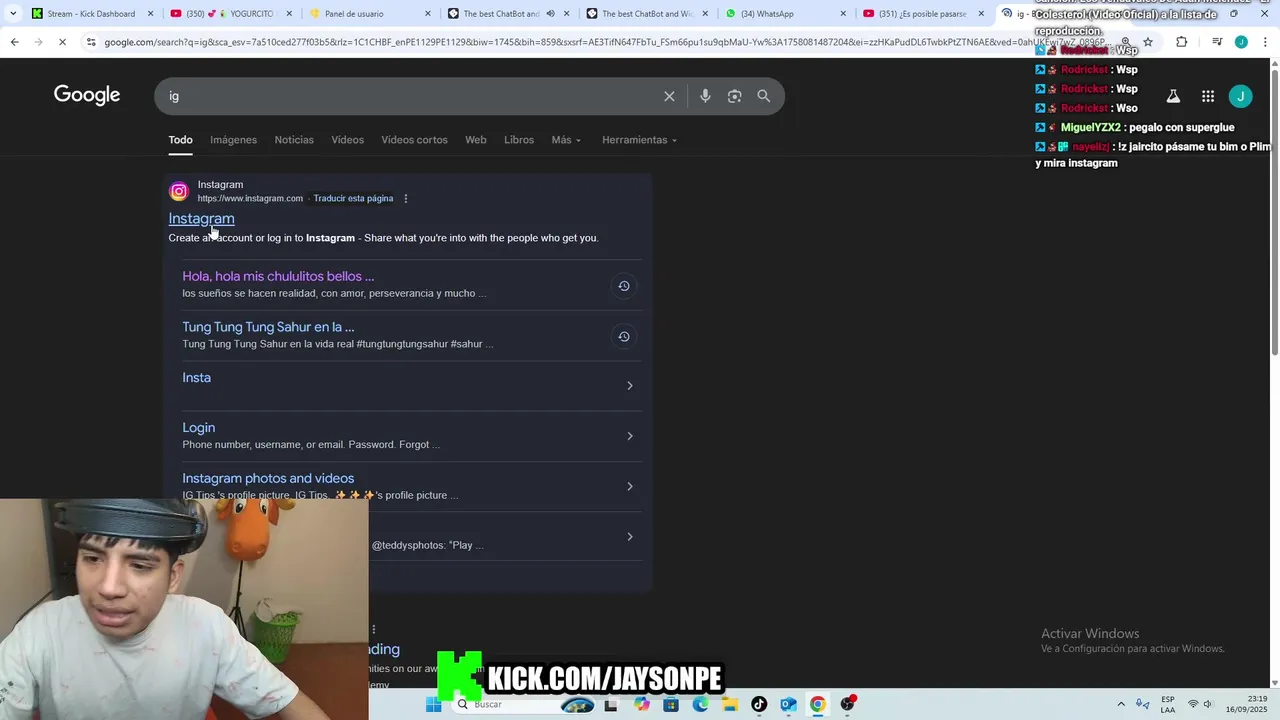Open Hola, hola mis chululitos bellos link
The width and height of the screenshot is (1280, 720).
[x=278, y=276]
